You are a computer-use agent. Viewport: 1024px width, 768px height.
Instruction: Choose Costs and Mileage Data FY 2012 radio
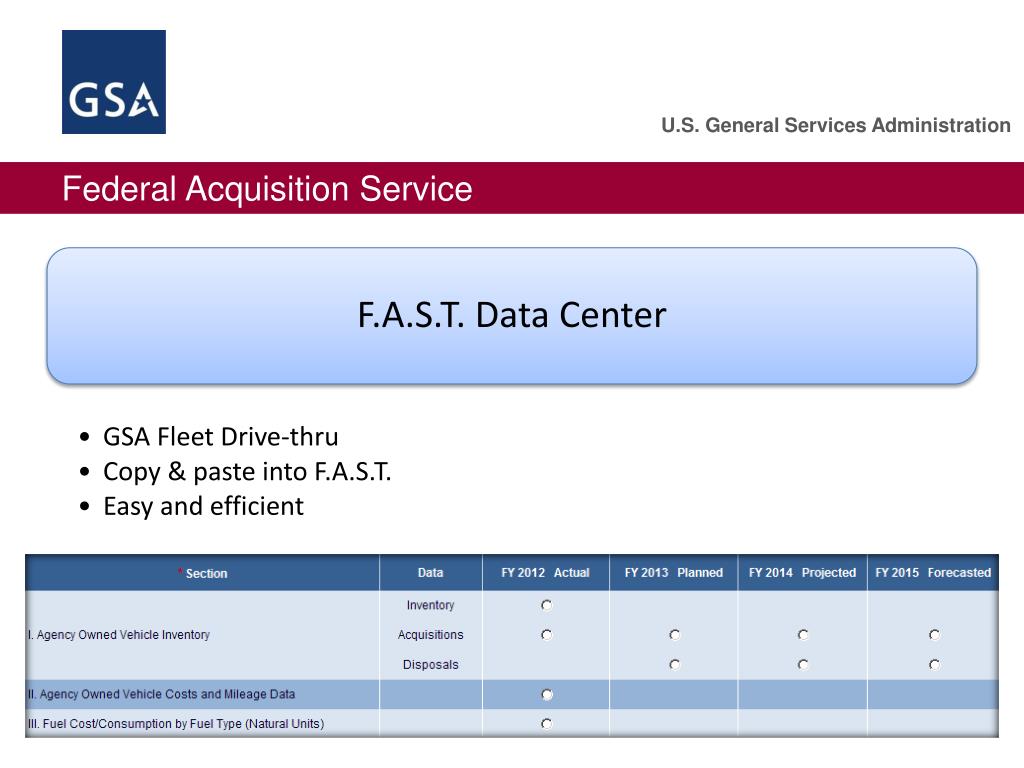pos(547,695)
